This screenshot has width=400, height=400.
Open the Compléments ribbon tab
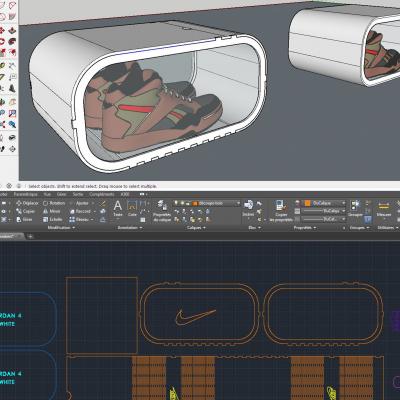pos(101,194)
